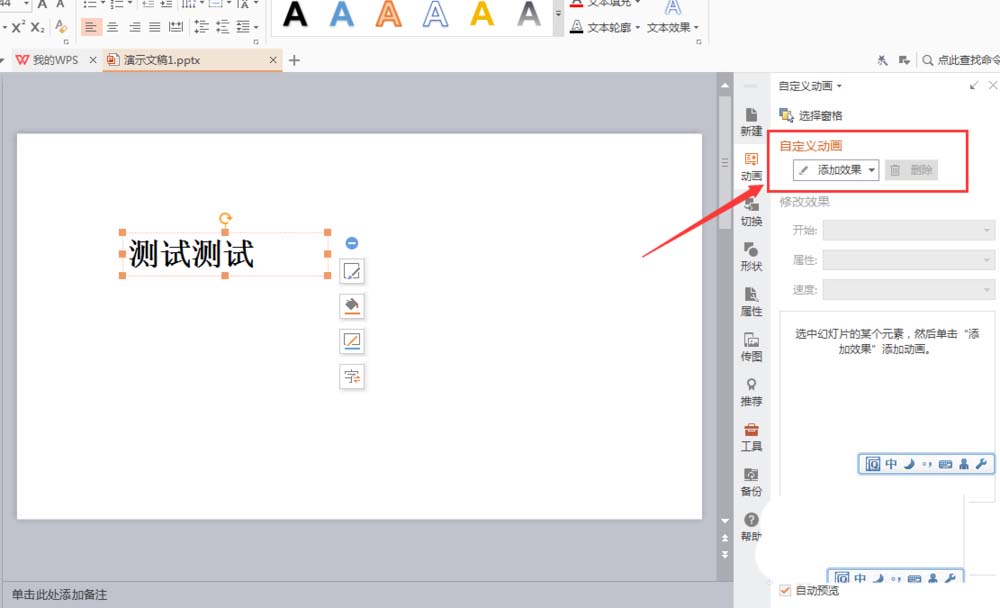The height and width of the screenshot is (608, 1000).
Task: Open the 开始 effect dropdown
Action: [908, 230]
